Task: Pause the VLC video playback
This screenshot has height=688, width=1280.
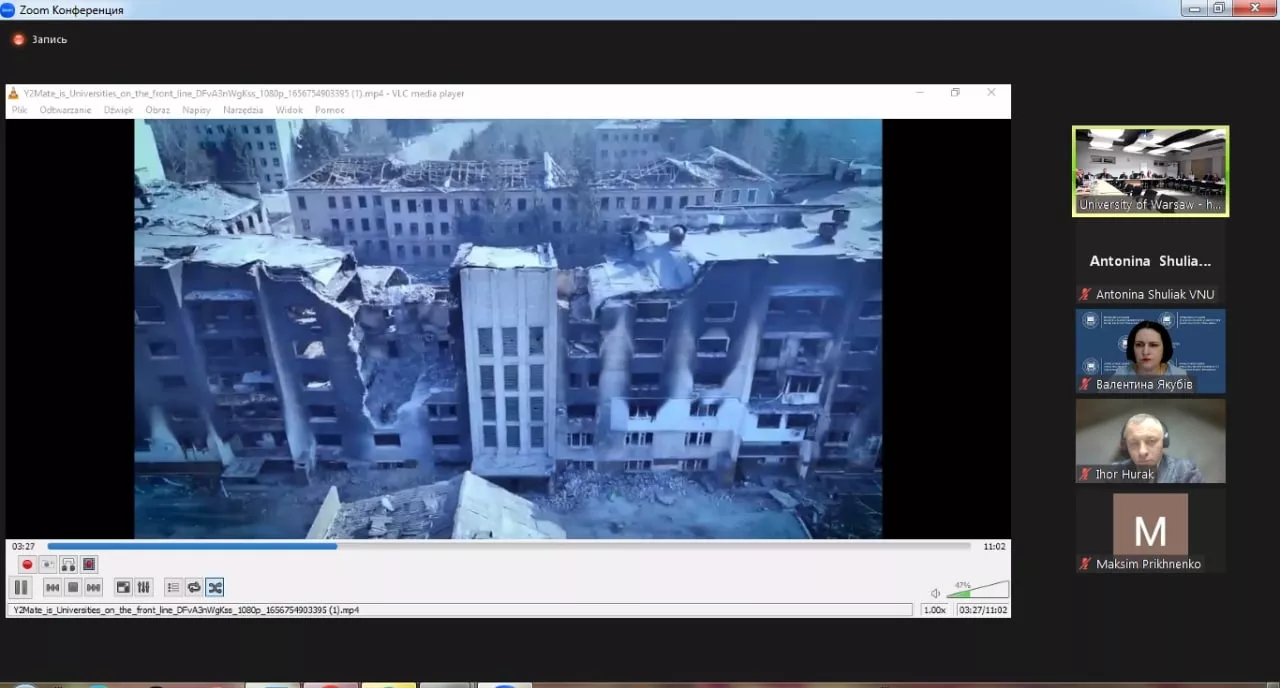Action: (x=21, y=587)
